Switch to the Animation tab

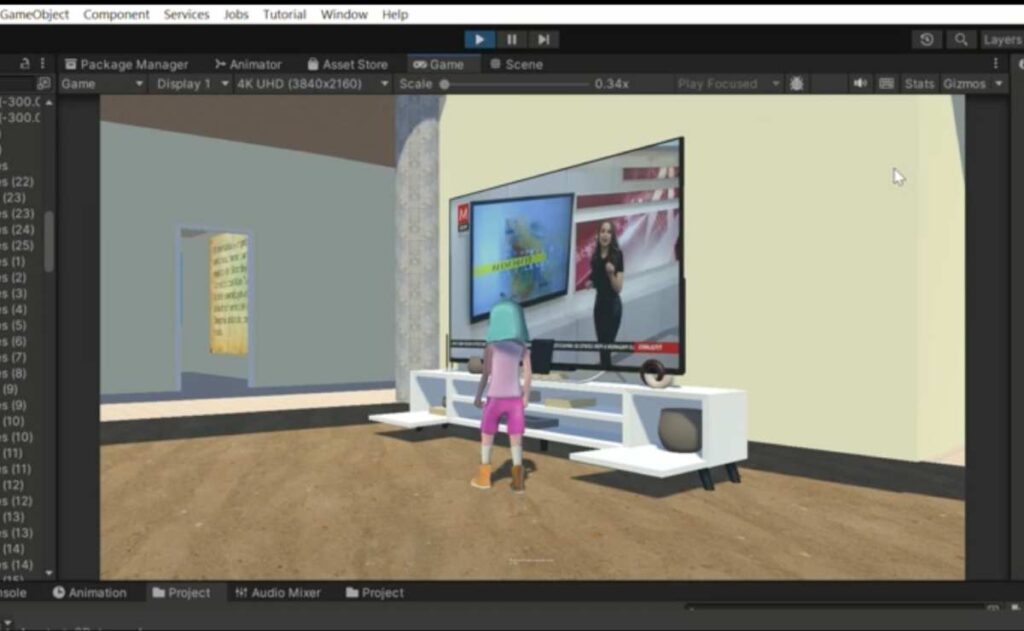89,592
